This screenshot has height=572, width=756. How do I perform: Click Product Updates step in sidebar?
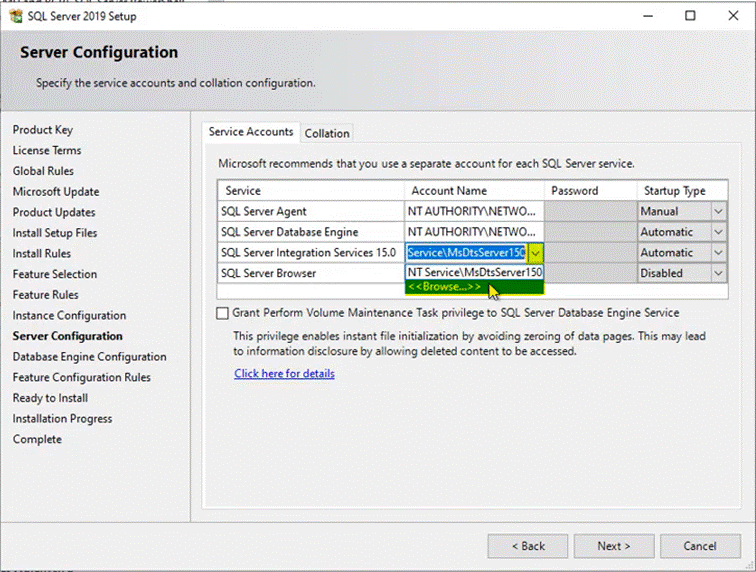[x=54, y=213]
